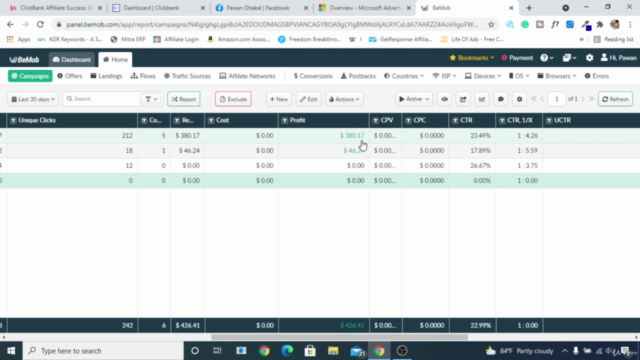Filter the Cost column
Image resolution: width=640 pixels, height=360 pixels.
211,120
